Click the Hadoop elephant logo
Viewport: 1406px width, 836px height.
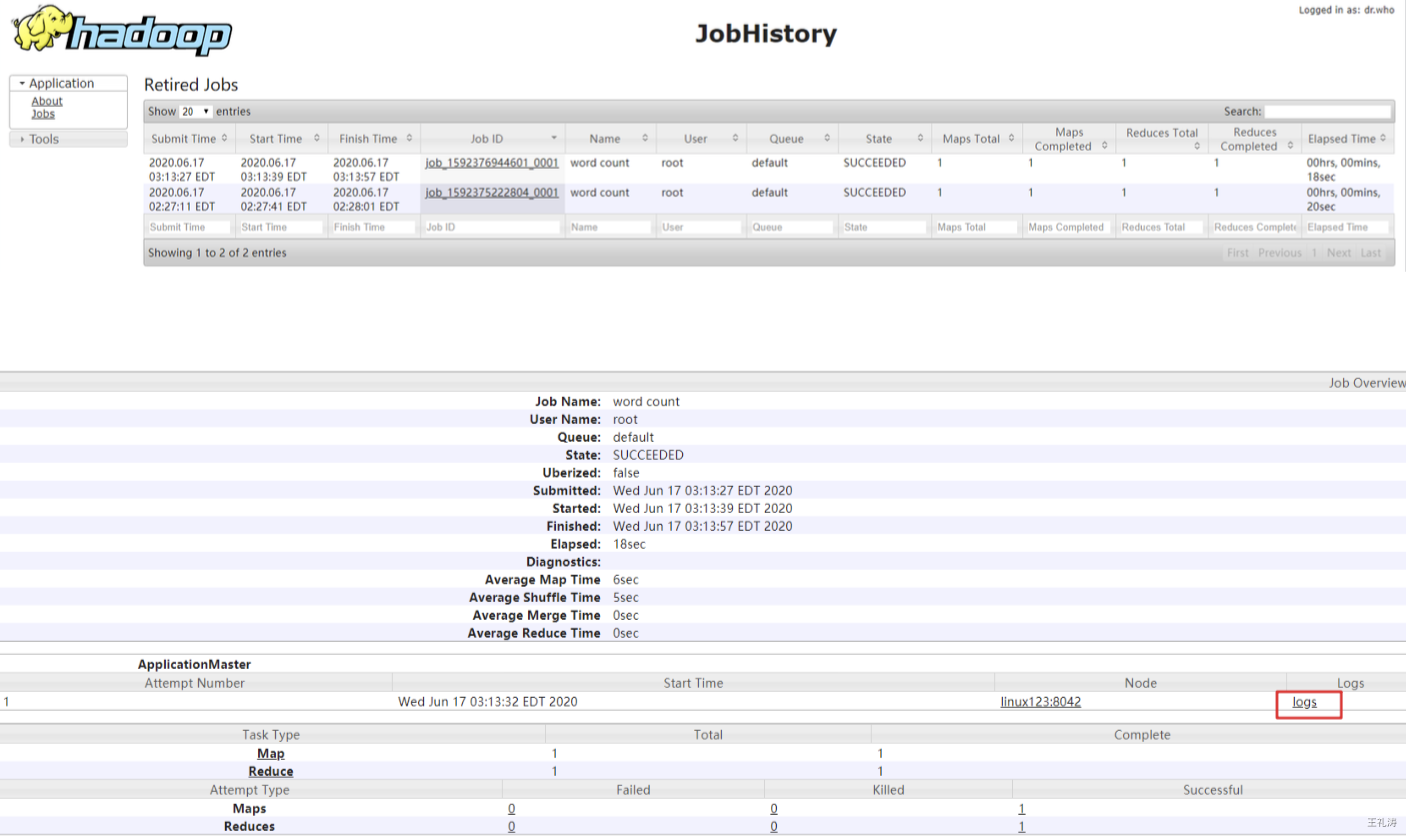click(x=122, y=31)
